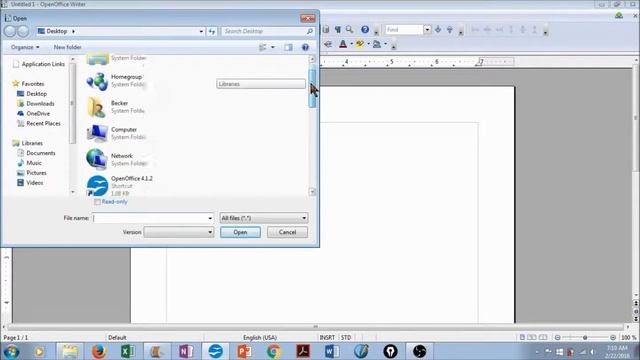Image resolution: width=640 pixels, height=360 pixels.
Task: Select OneDrive in navigation pane
Action: pos(33,113)
